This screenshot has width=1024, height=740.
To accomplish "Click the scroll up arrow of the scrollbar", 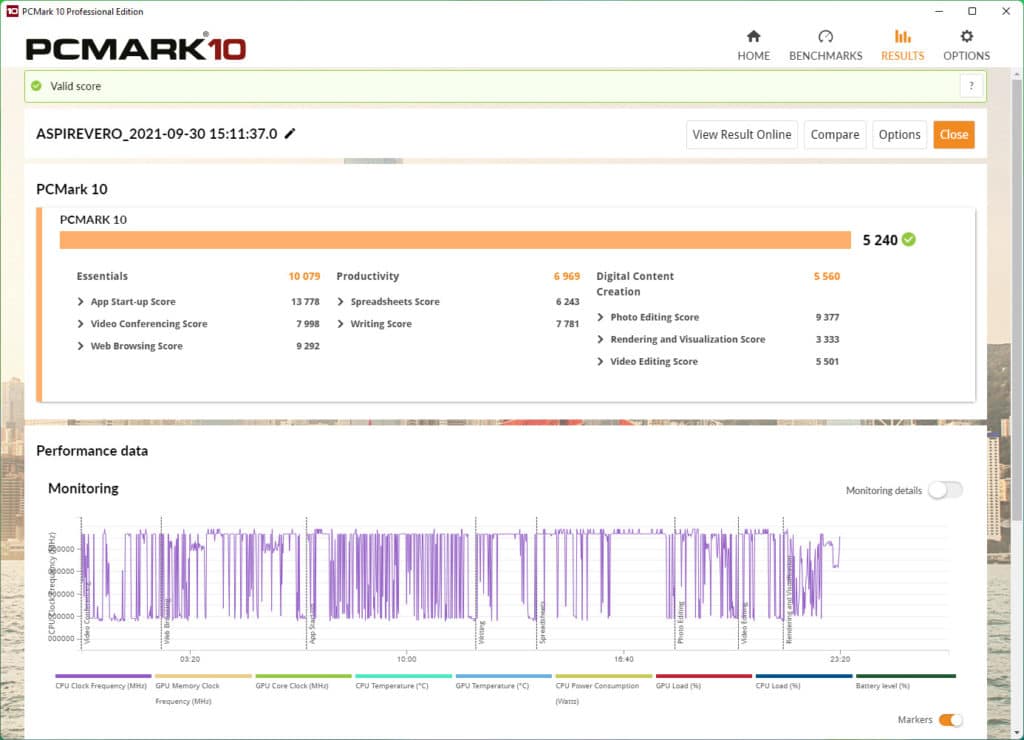I will pos(1016,74).
